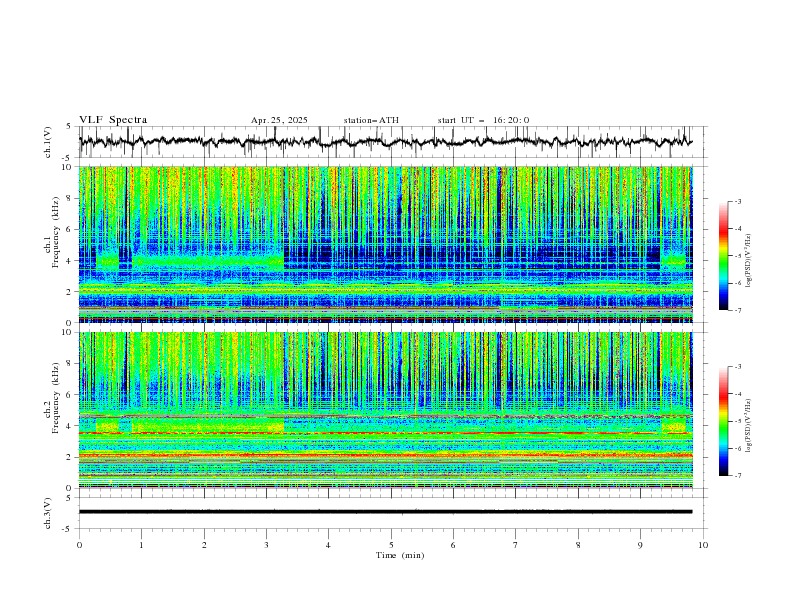This screenshot has height=612, width=792.
Task: Click the "VLF Spectra" title text
Action: coord(113,120)
